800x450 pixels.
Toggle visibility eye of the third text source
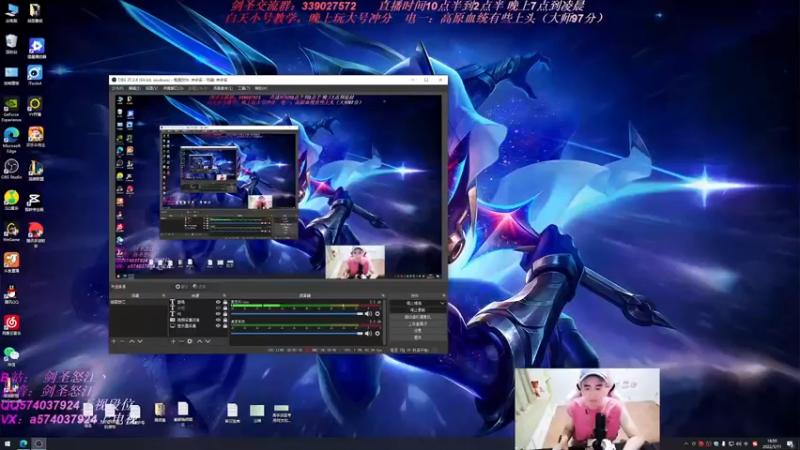[218, 314]
